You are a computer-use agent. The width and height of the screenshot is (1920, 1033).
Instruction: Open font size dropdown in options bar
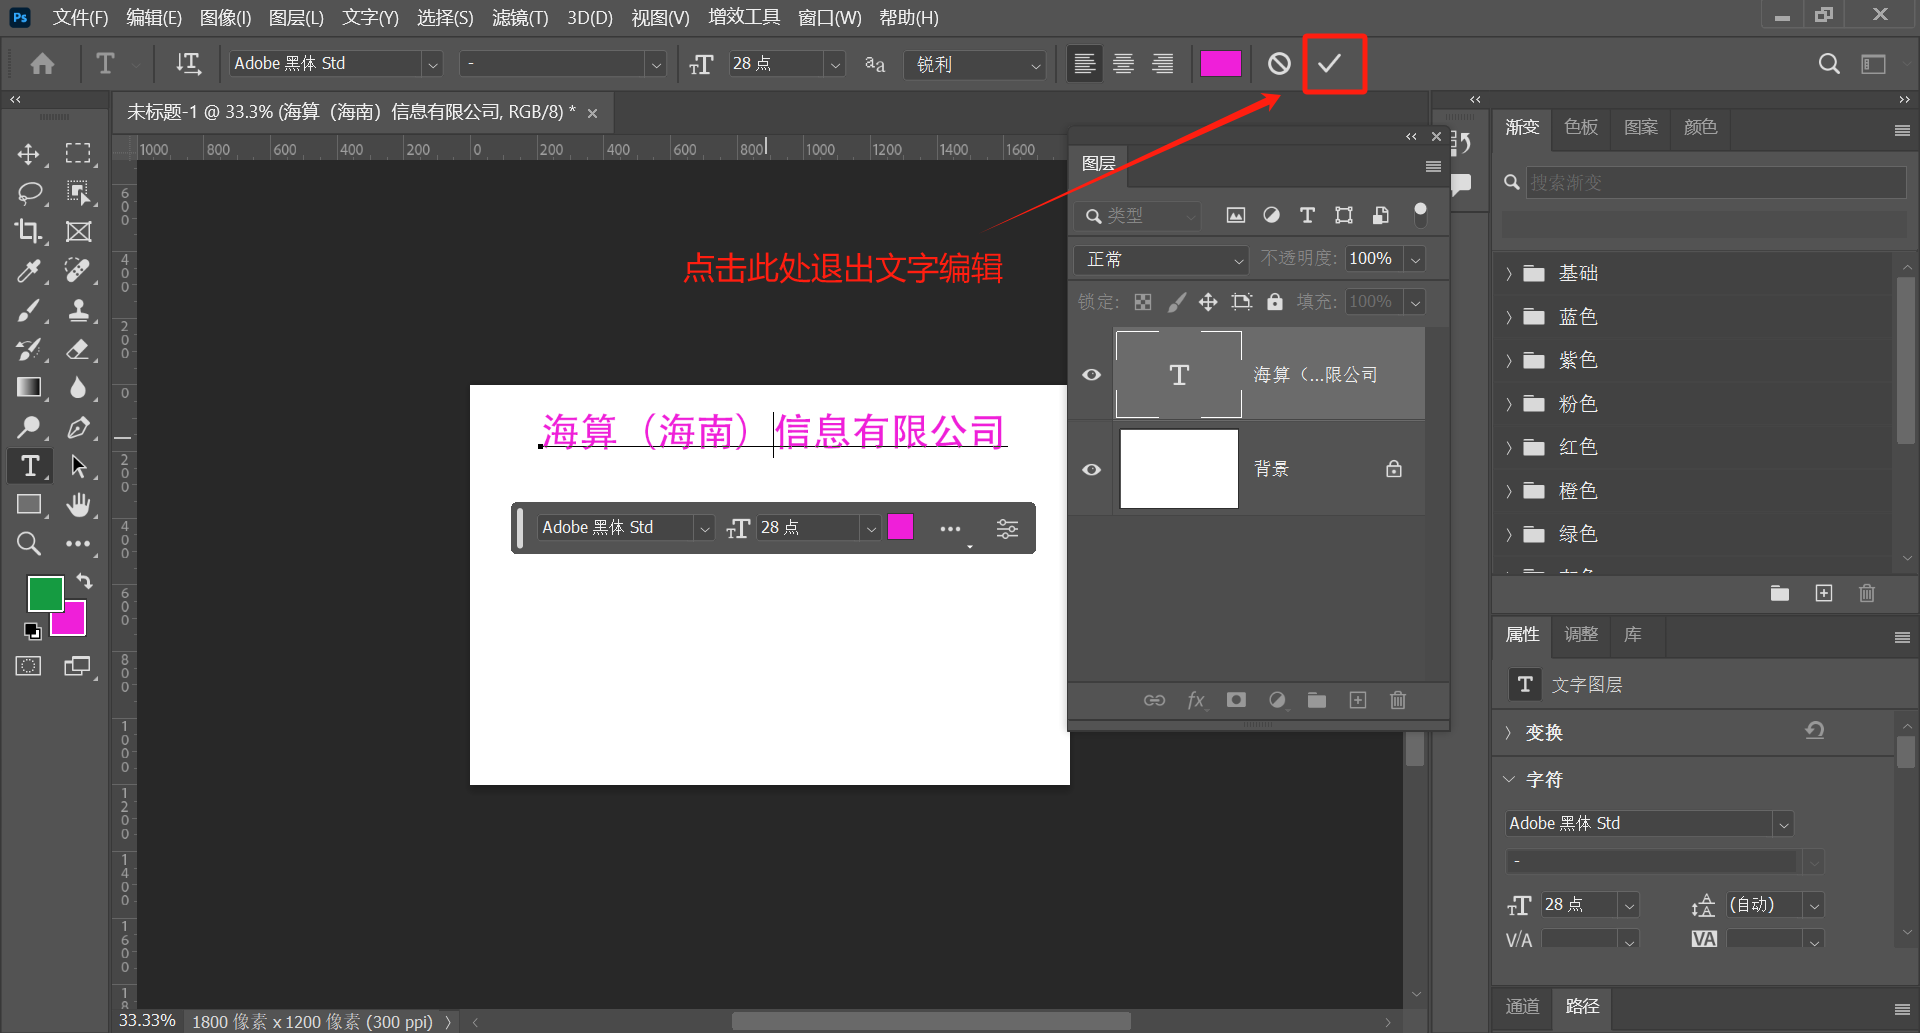[835, 64]
